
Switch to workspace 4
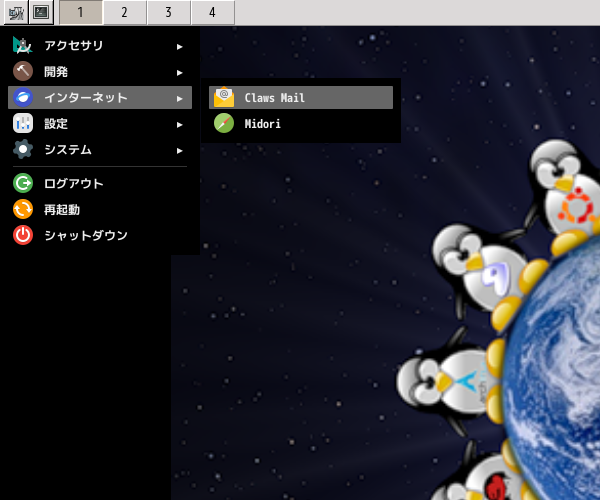click(213, 13)
